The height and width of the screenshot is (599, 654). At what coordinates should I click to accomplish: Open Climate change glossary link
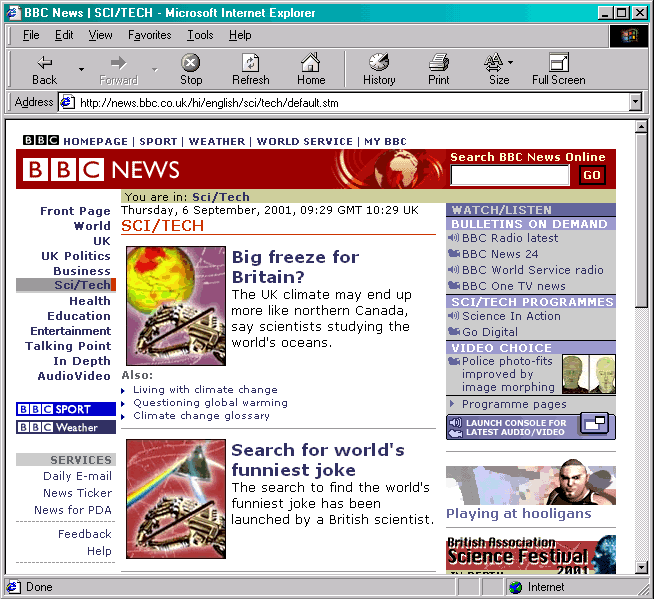(201, 416)
